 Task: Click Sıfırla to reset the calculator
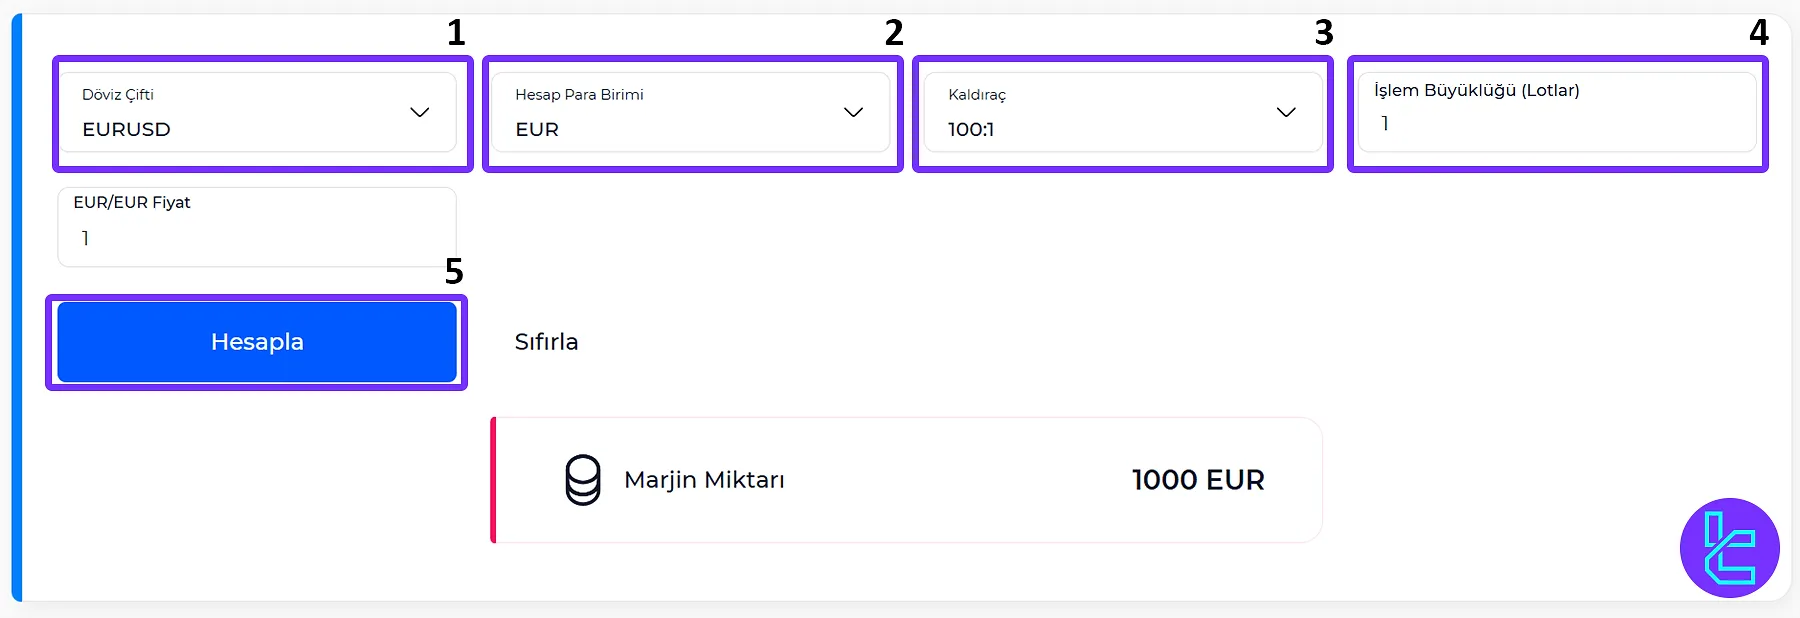(x=545, y=341)
